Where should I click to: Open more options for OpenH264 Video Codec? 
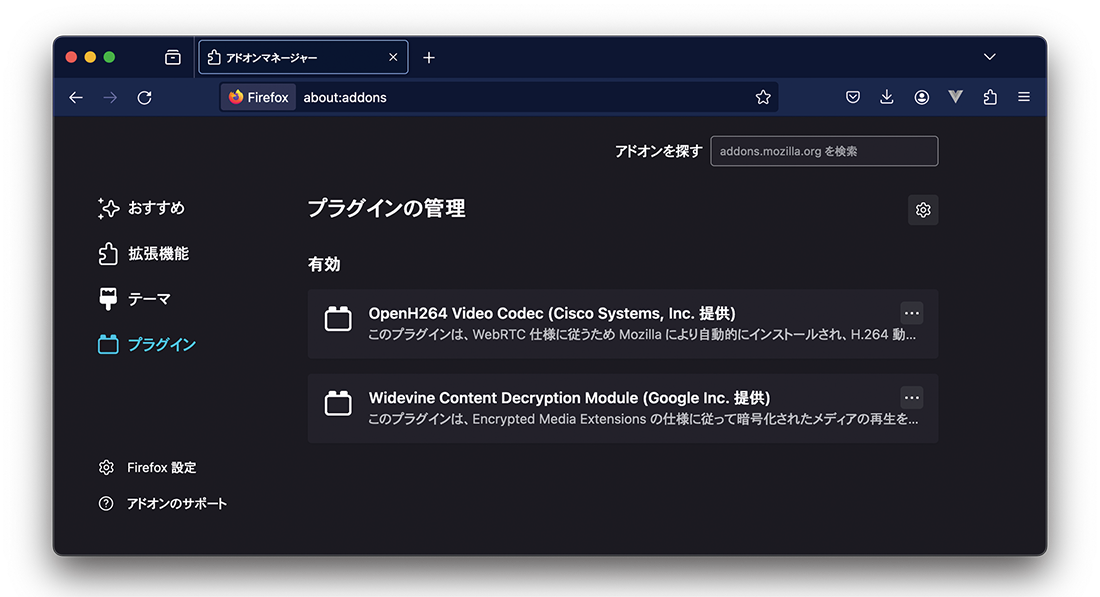coord(911,312)
